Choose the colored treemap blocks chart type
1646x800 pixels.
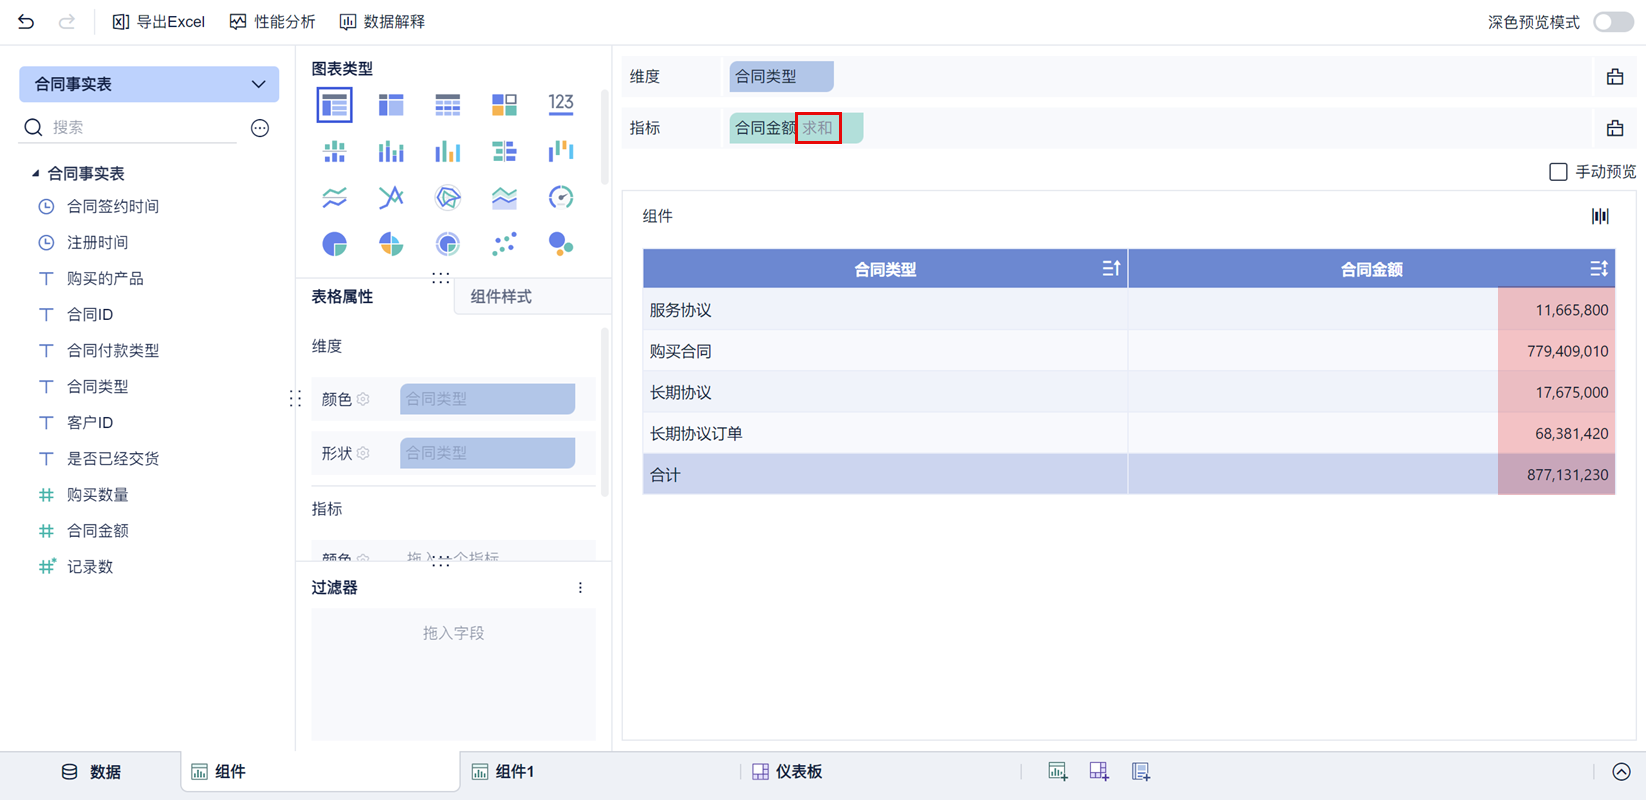pyautogui.click(x=504, y=104)
